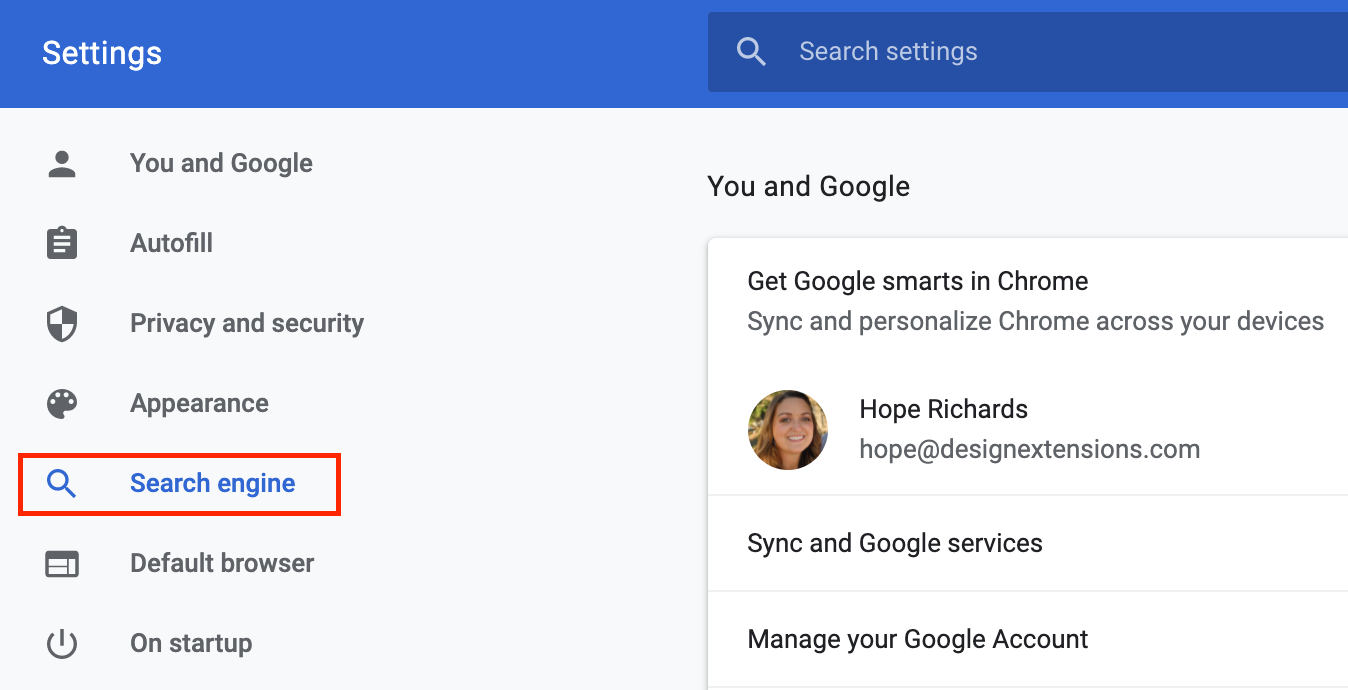Screen dimensions: 1348x690
Task: Click Get Google smarts in Chrome text
Action: 917,281
